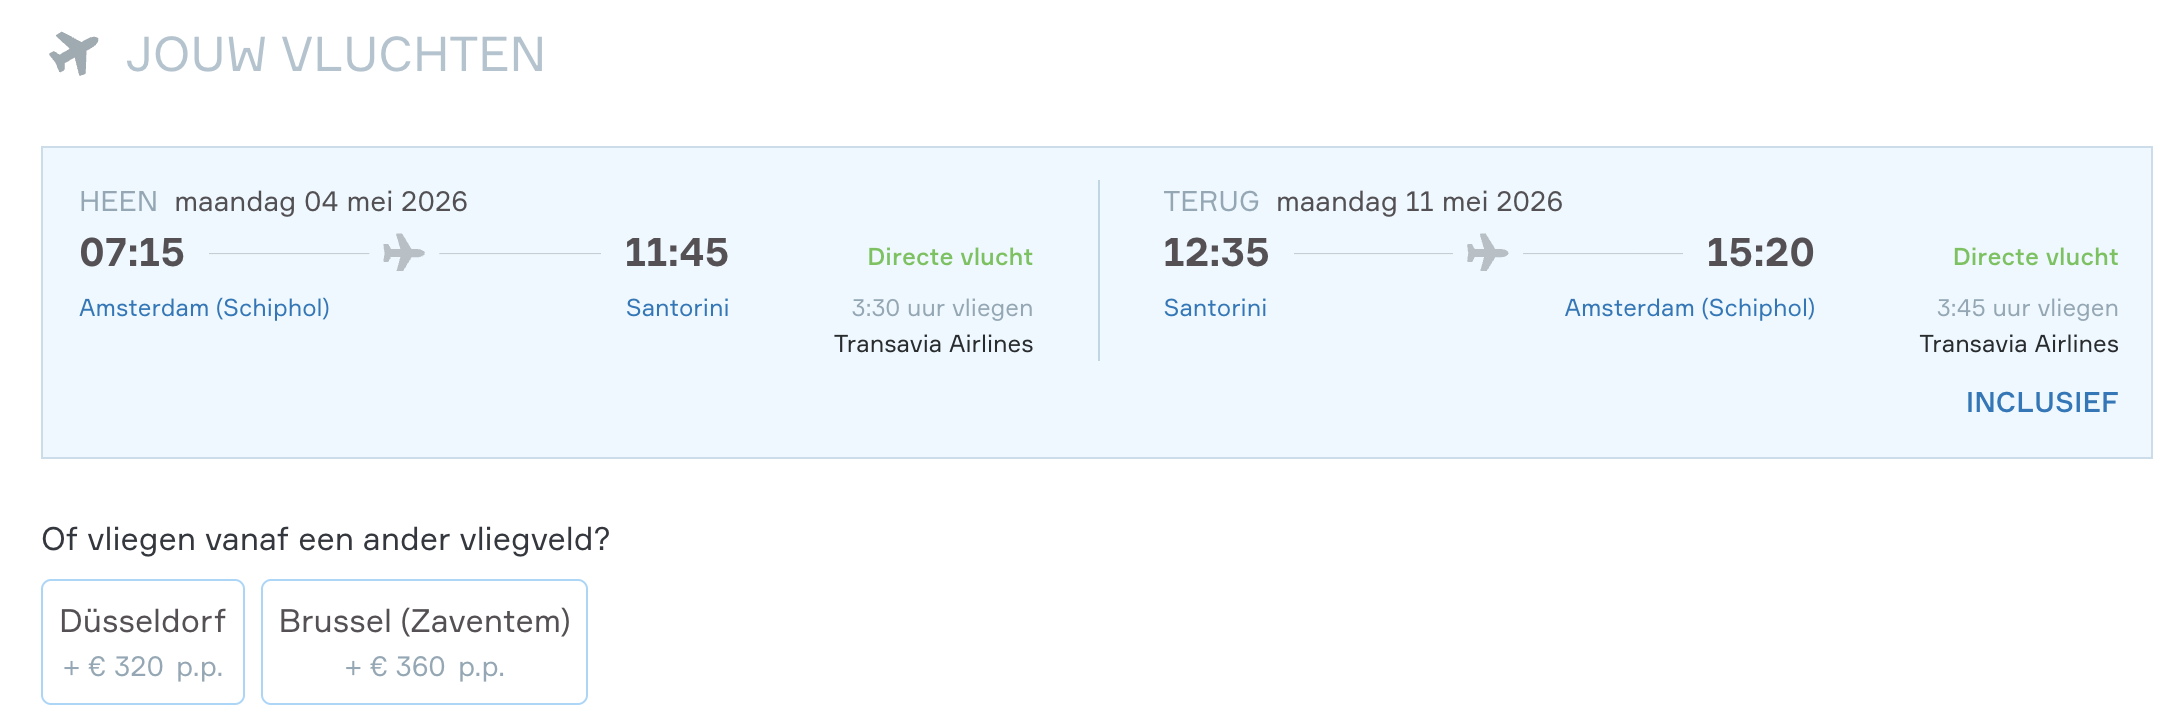Image resolution: width=2176 pixels, height=724 pixels.
Task: Open the outbound Santorini arrival link
Action: 677,308
